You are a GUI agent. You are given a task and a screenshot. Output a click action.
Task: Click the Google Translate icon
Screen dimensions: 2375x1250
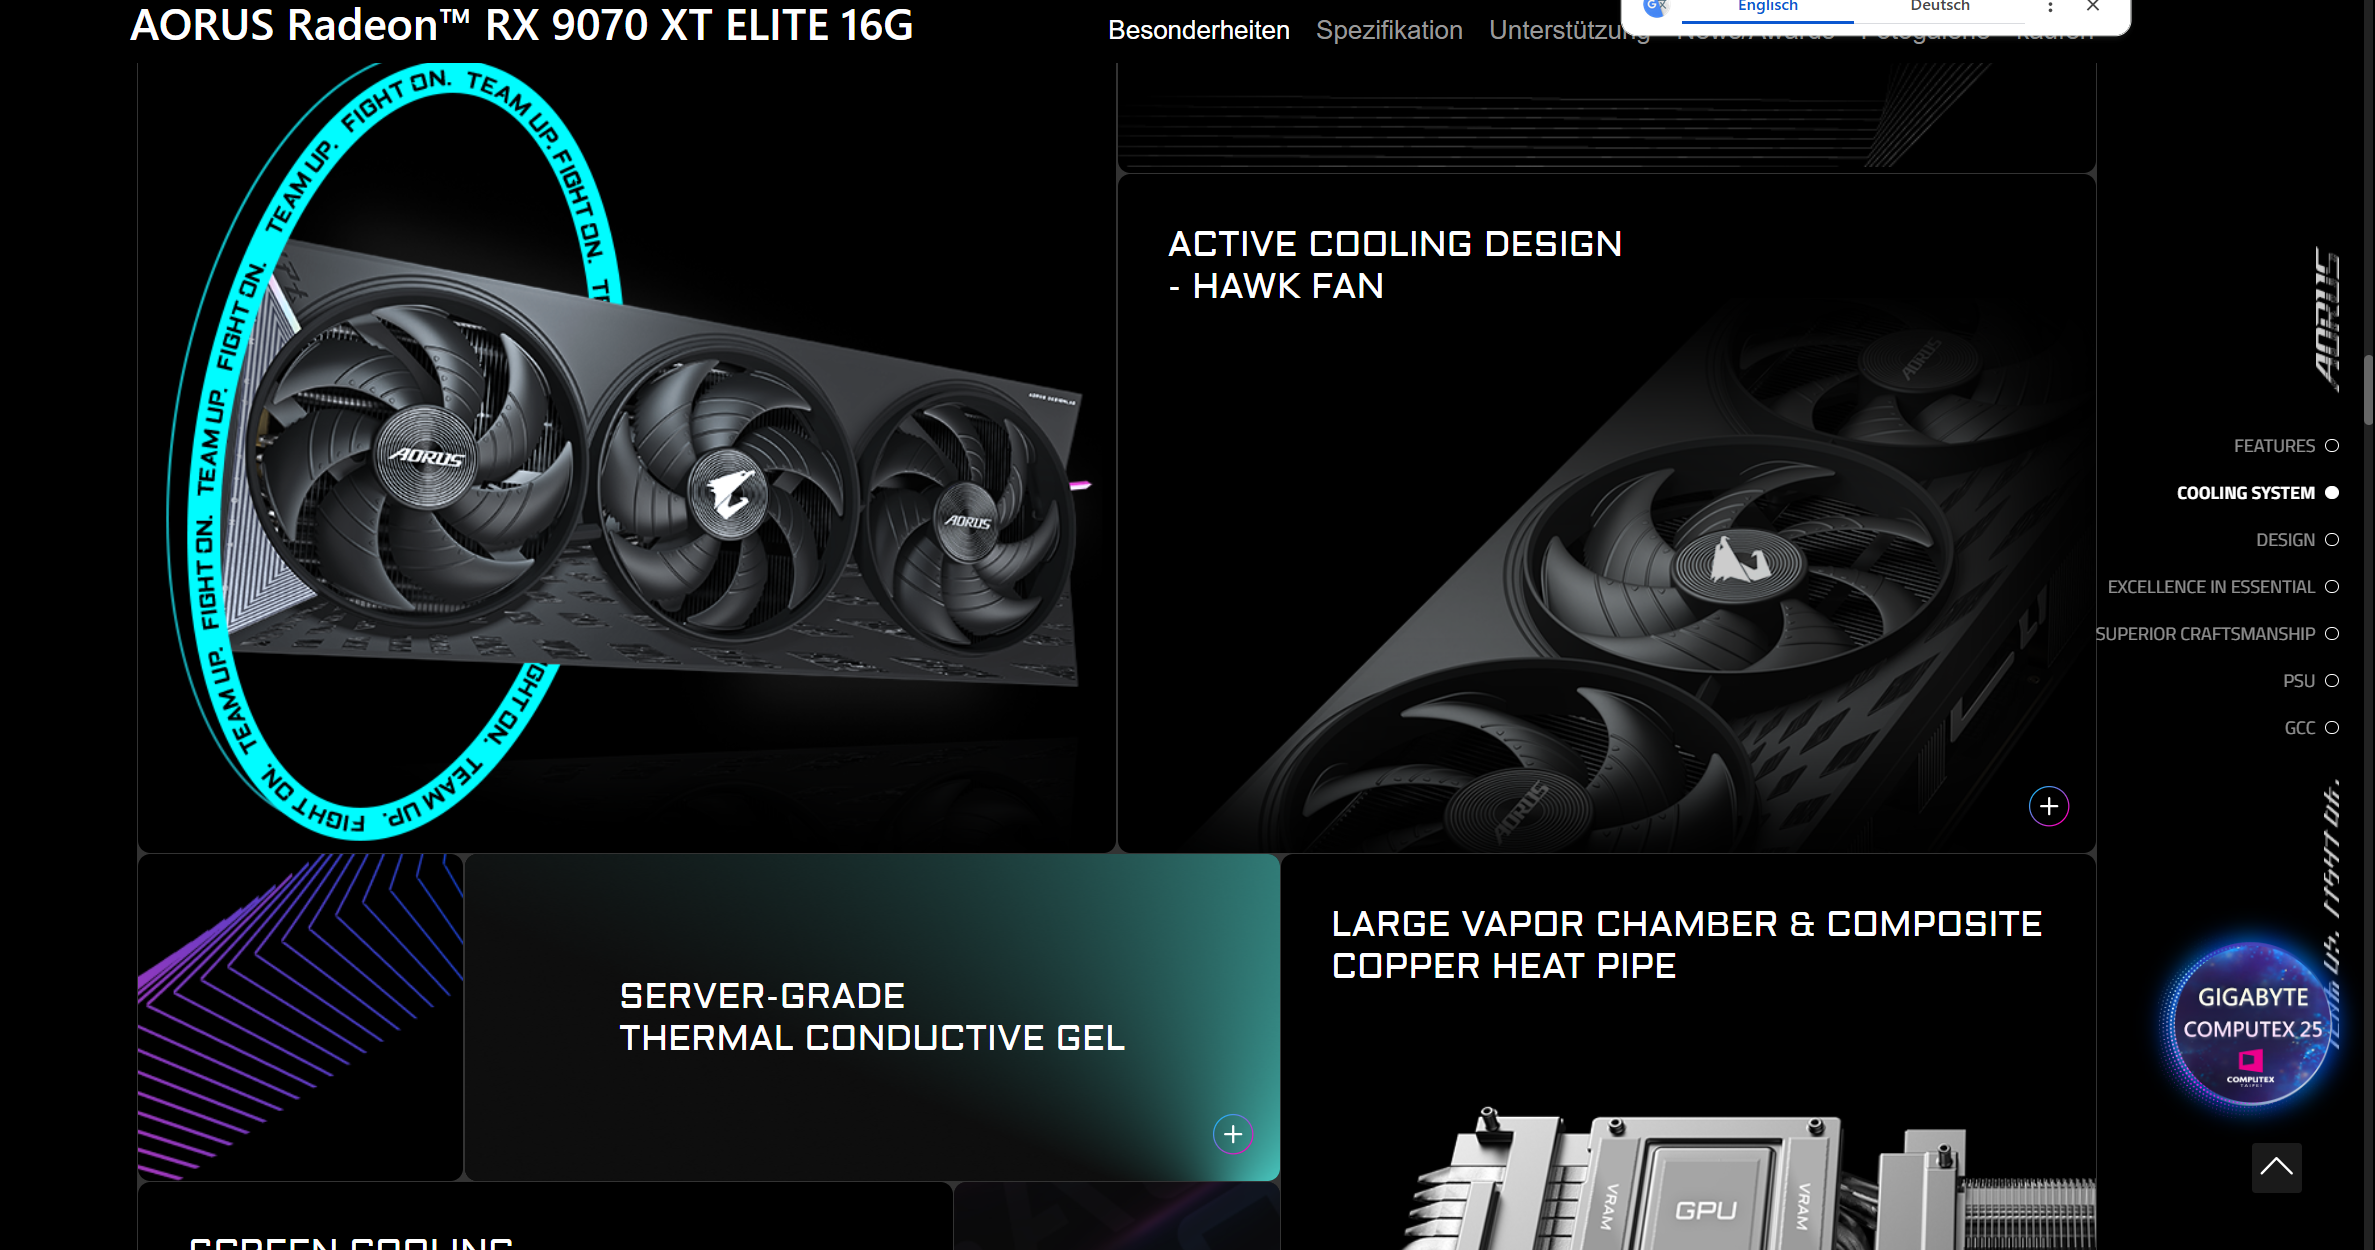[x=1655, y=6]
